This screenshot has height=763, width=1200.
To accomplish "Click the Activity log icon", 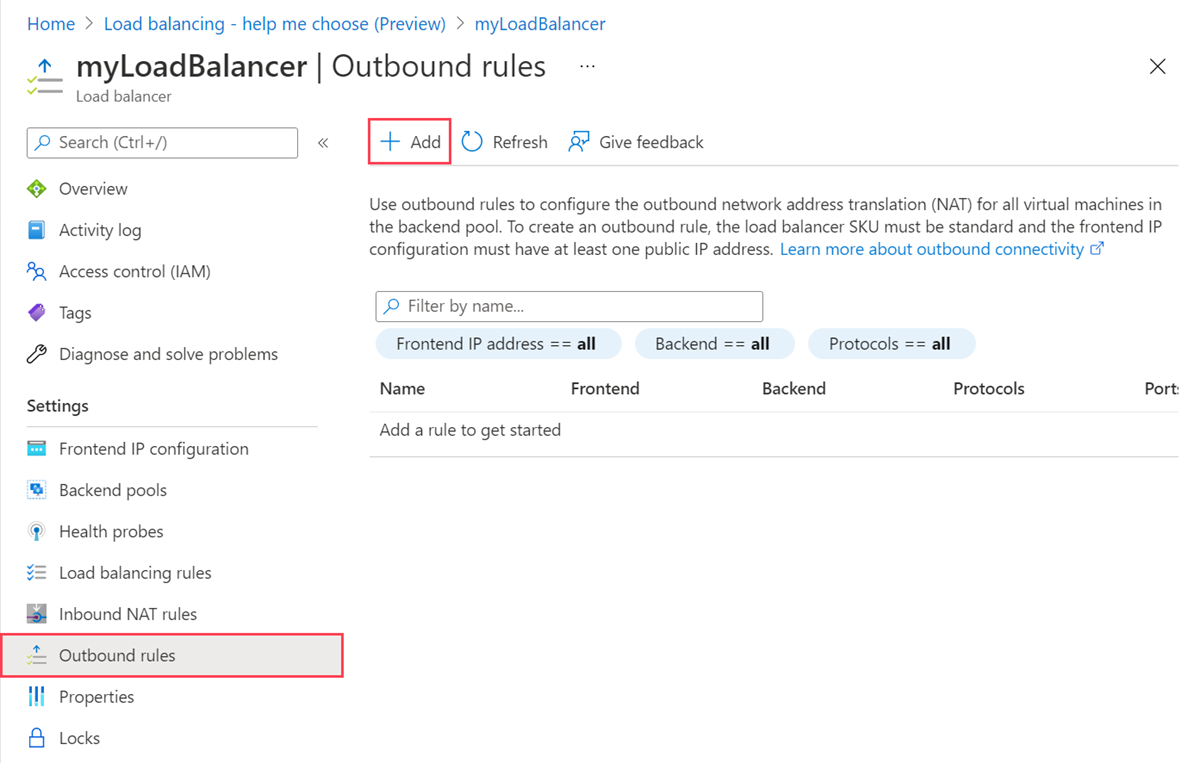I will point(37,230).
